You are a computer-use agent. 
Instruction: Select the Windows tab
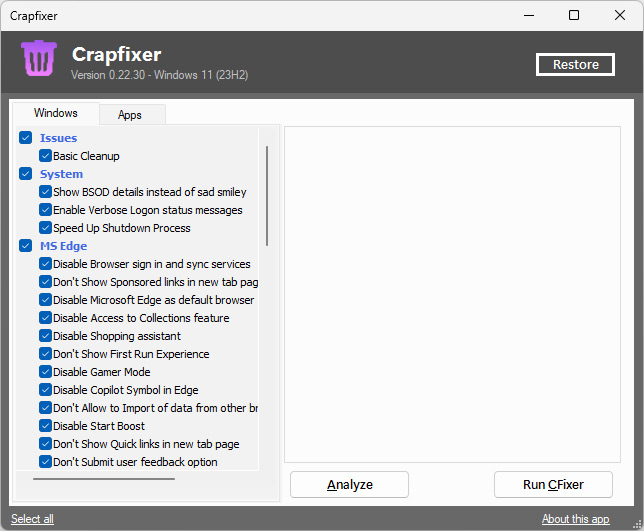[56, 113]
